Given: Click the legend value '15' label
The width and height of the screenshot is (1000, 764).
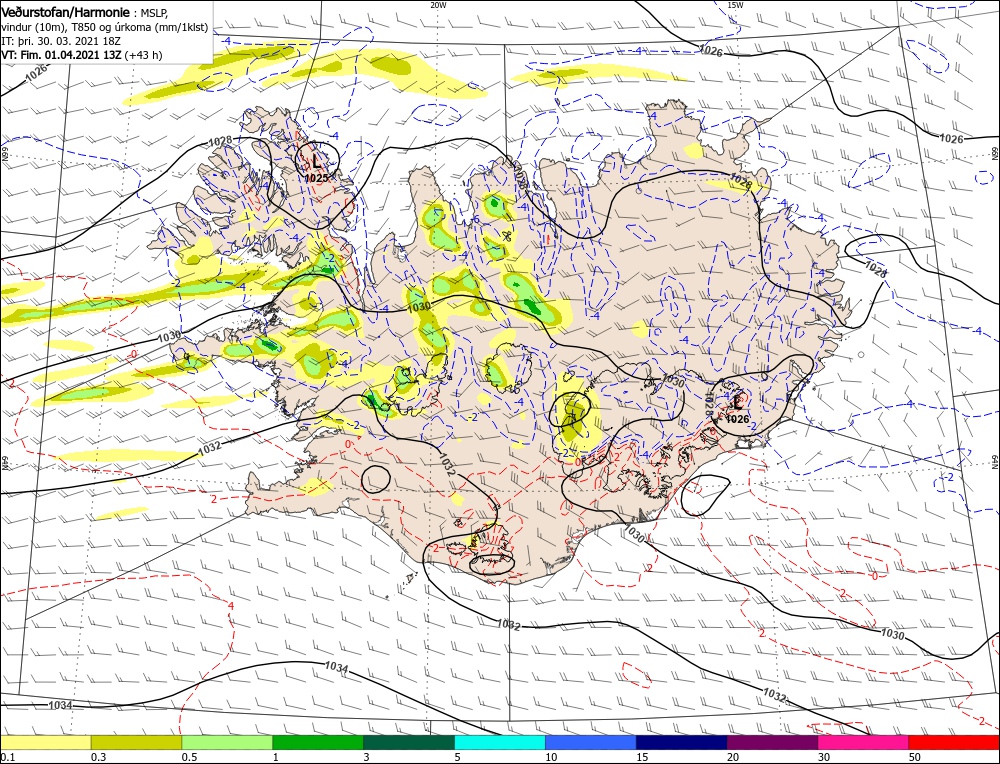Looking at the screenshot, I should (x=642, y=757).
